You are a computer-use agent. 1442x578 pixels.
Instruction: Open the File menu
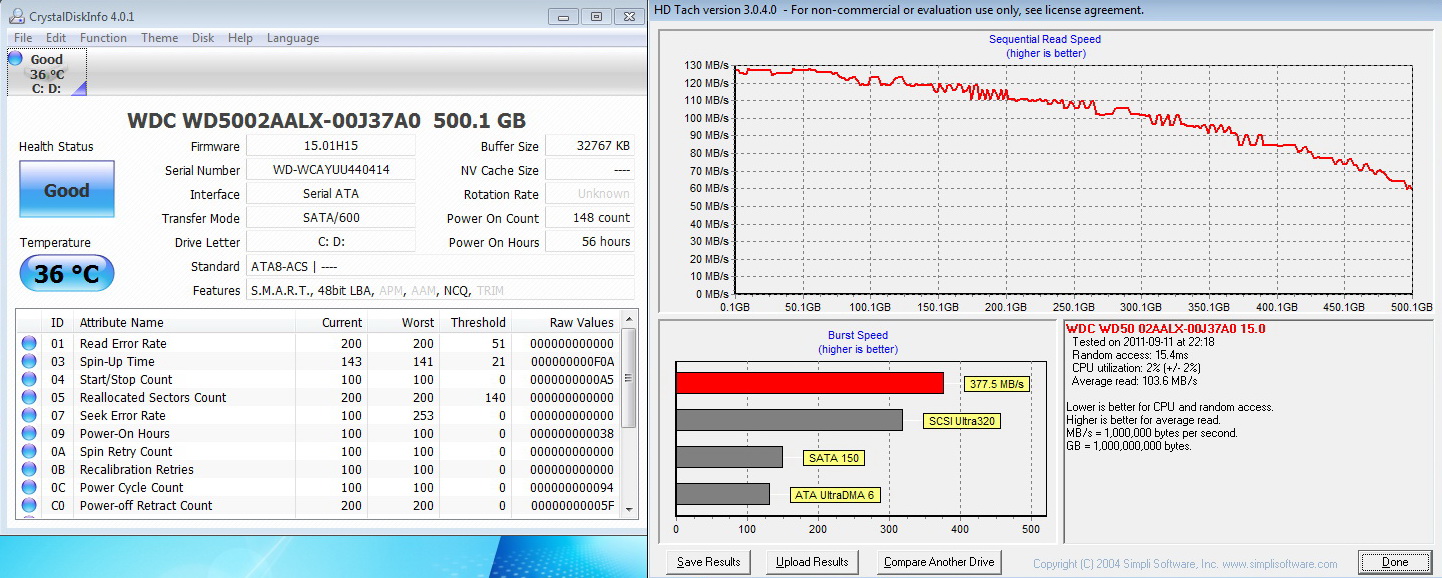[x=23, y=38]
